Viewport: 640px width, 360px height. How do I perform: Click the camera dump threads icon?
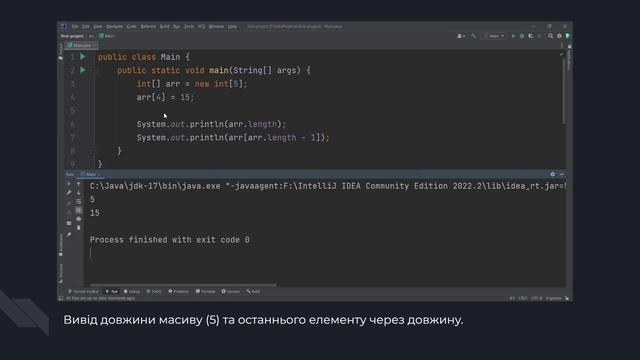69,223
